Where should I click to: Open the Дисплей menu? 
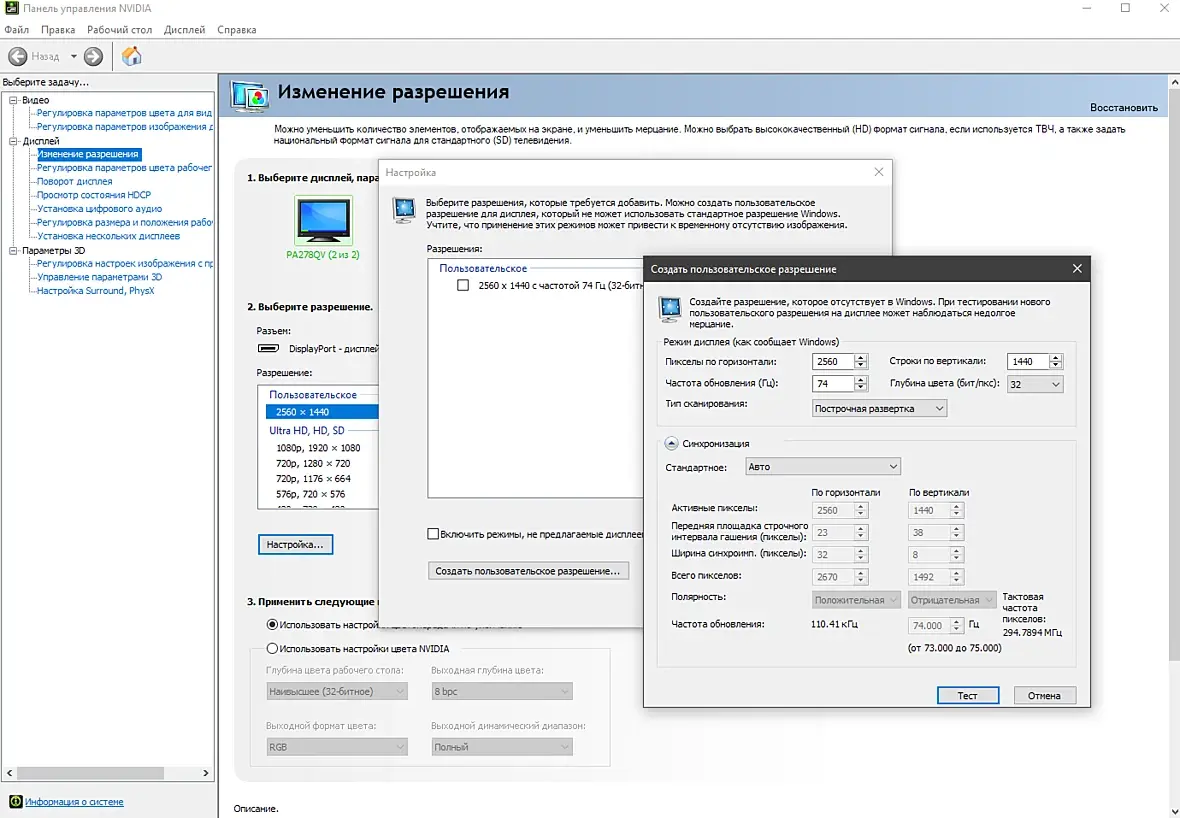pos(184,29)
